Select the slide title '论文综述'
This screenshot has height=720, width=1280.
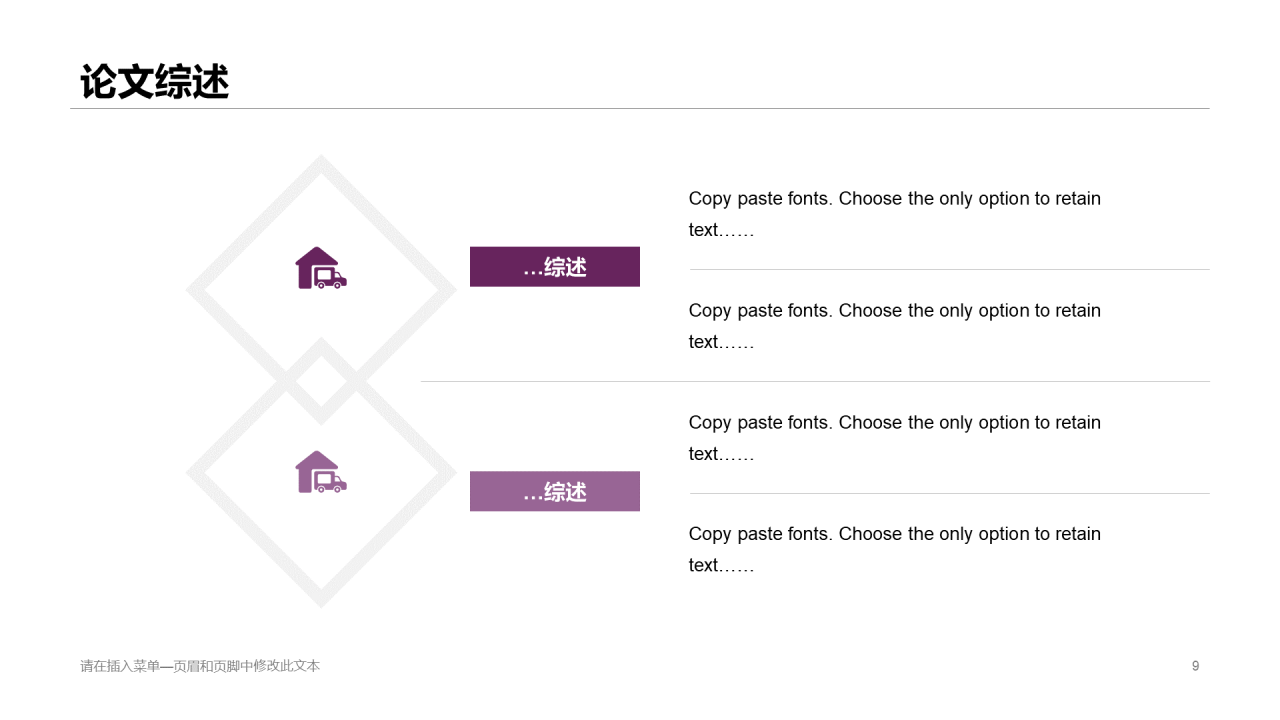click(155, 82)
